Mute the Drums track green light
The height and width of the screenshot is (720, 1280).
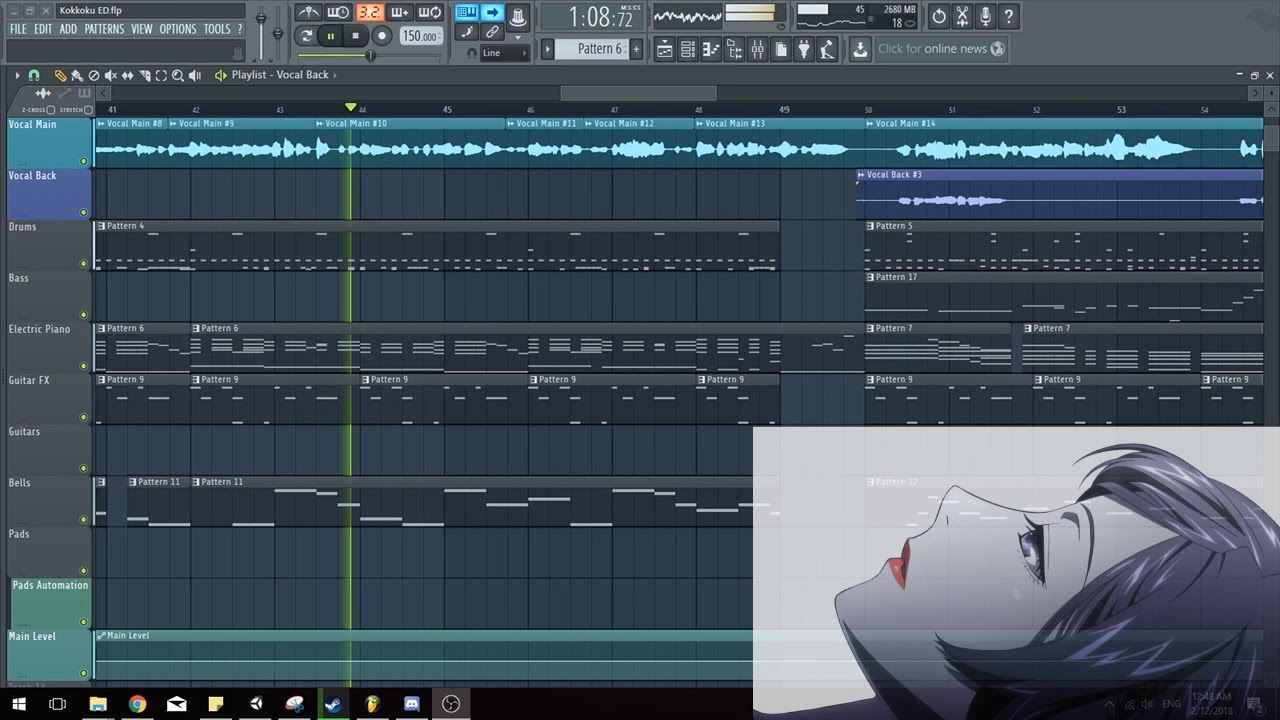pyautogui.click(x=84, y=264)
